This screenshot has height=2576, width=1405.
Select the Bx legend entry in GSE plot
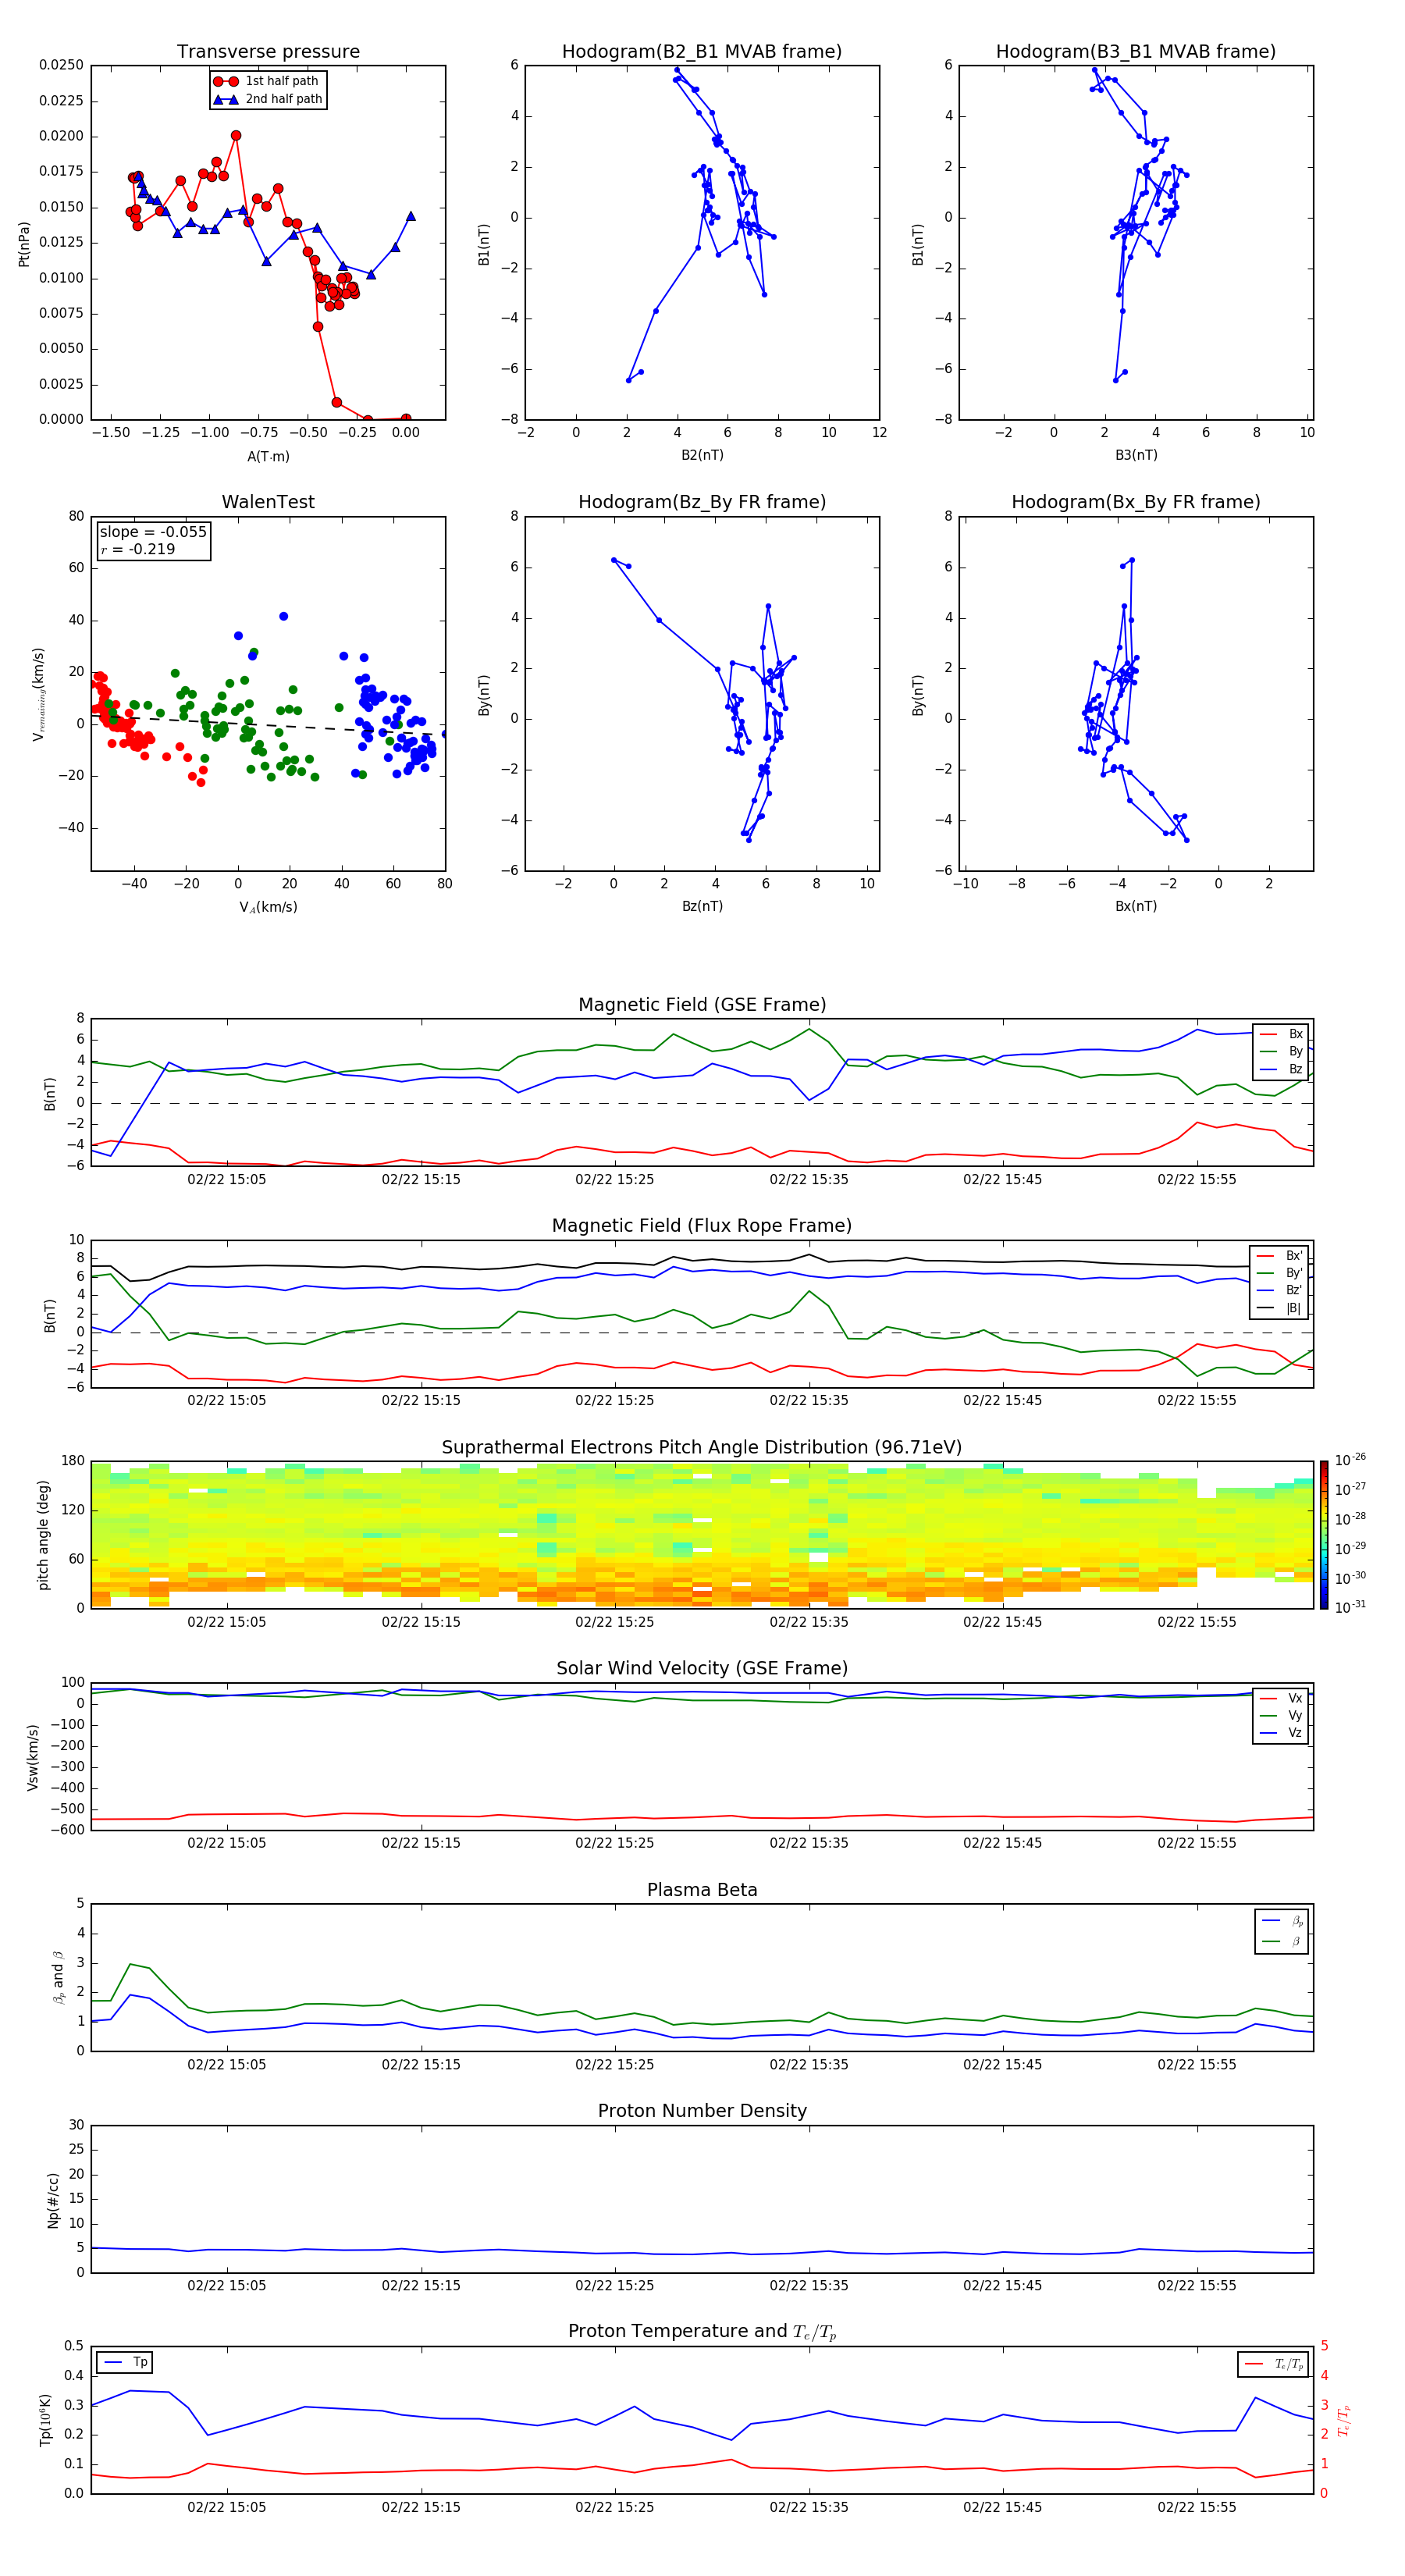(1281, 1034)
